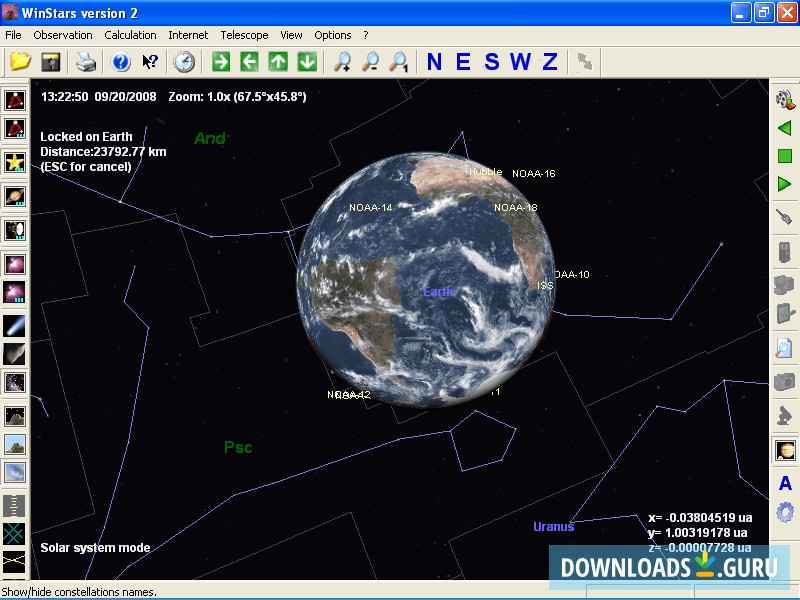The height and width of the screenshot is (600, 800).
Task: Play animation backward green triangle
Action: tap(785, 128)
